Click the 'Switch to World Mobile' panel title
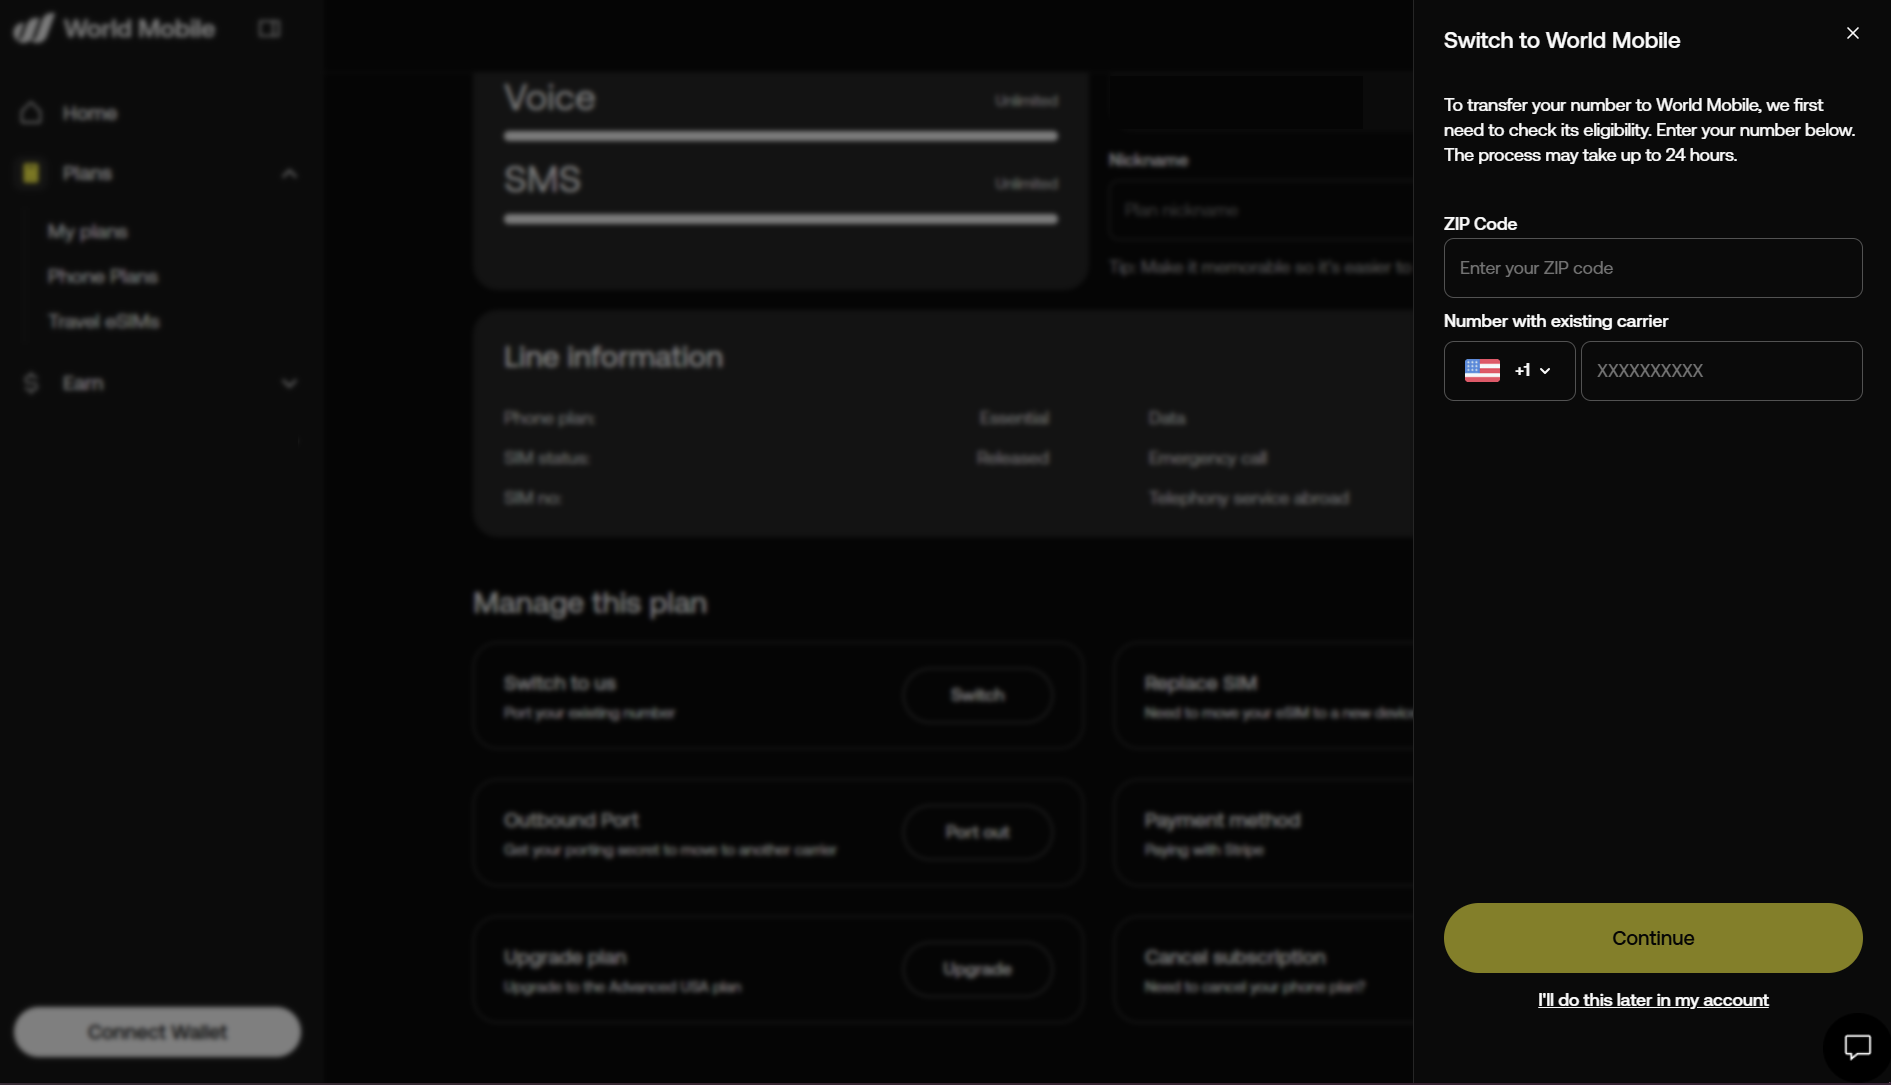 1561,41
